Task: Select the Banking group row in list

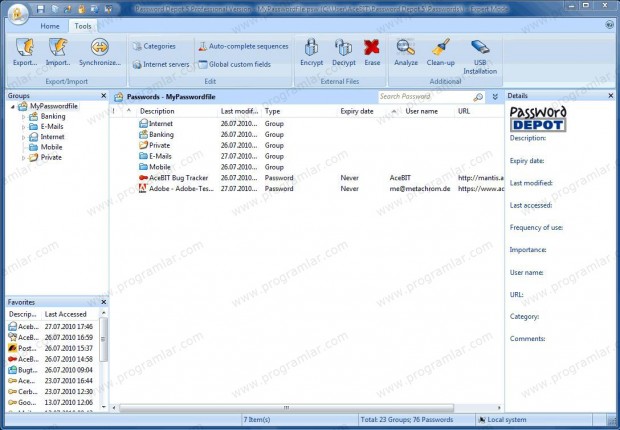Action: (307, 134)
